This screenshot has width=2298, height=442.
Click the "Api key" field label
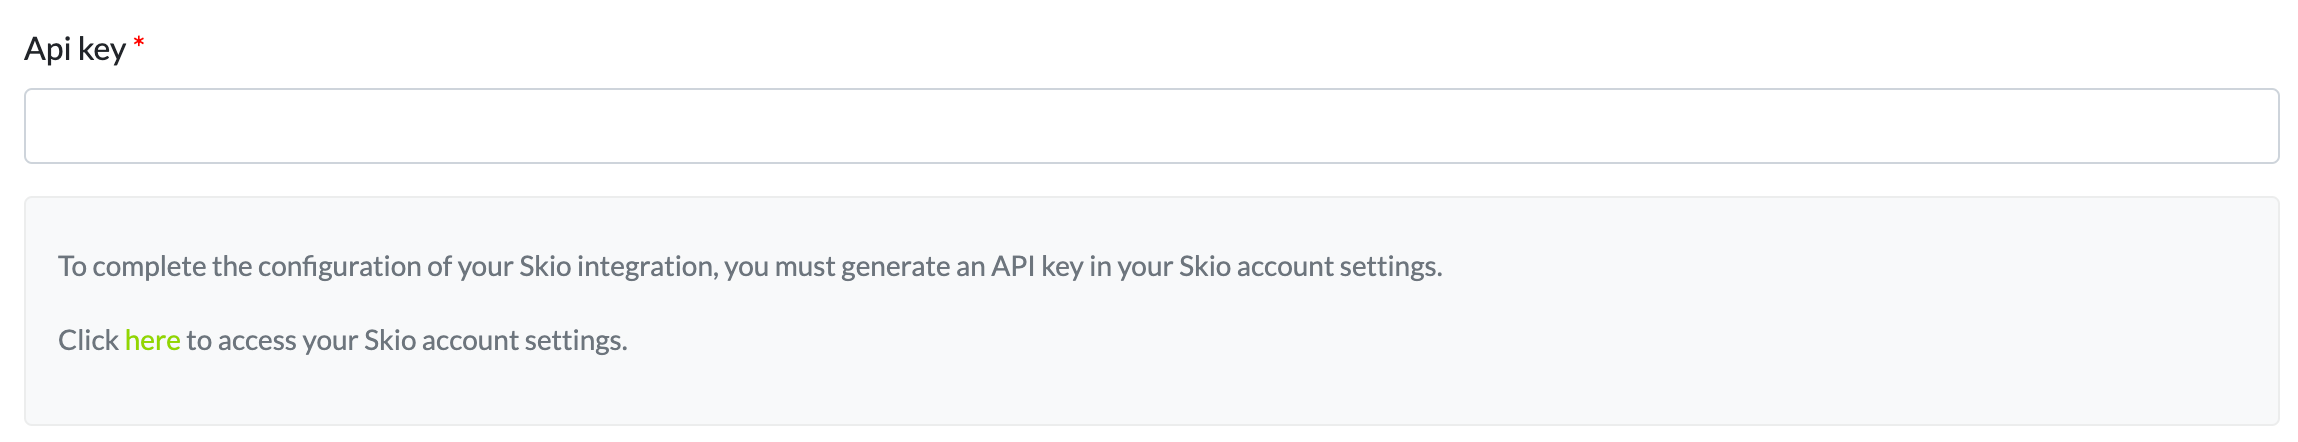coord(75,49)
